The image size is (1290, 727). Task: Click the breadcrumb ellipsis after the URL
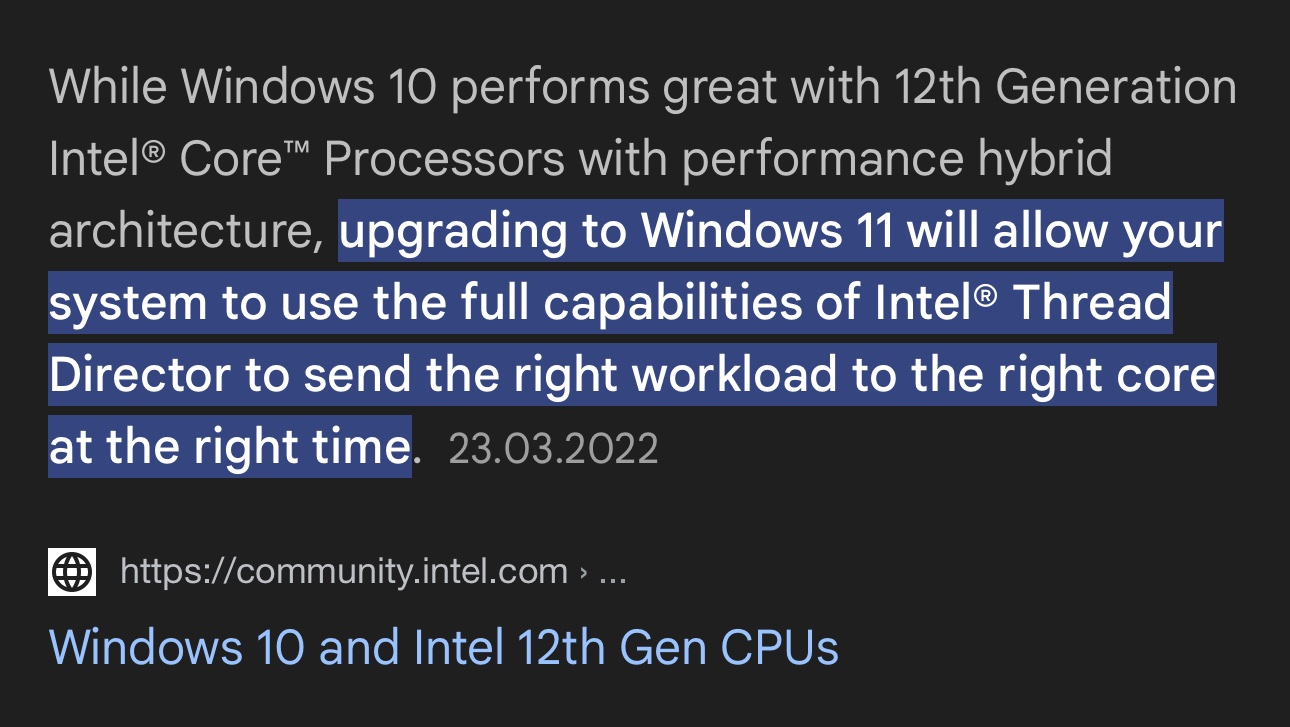coord(612,572)
